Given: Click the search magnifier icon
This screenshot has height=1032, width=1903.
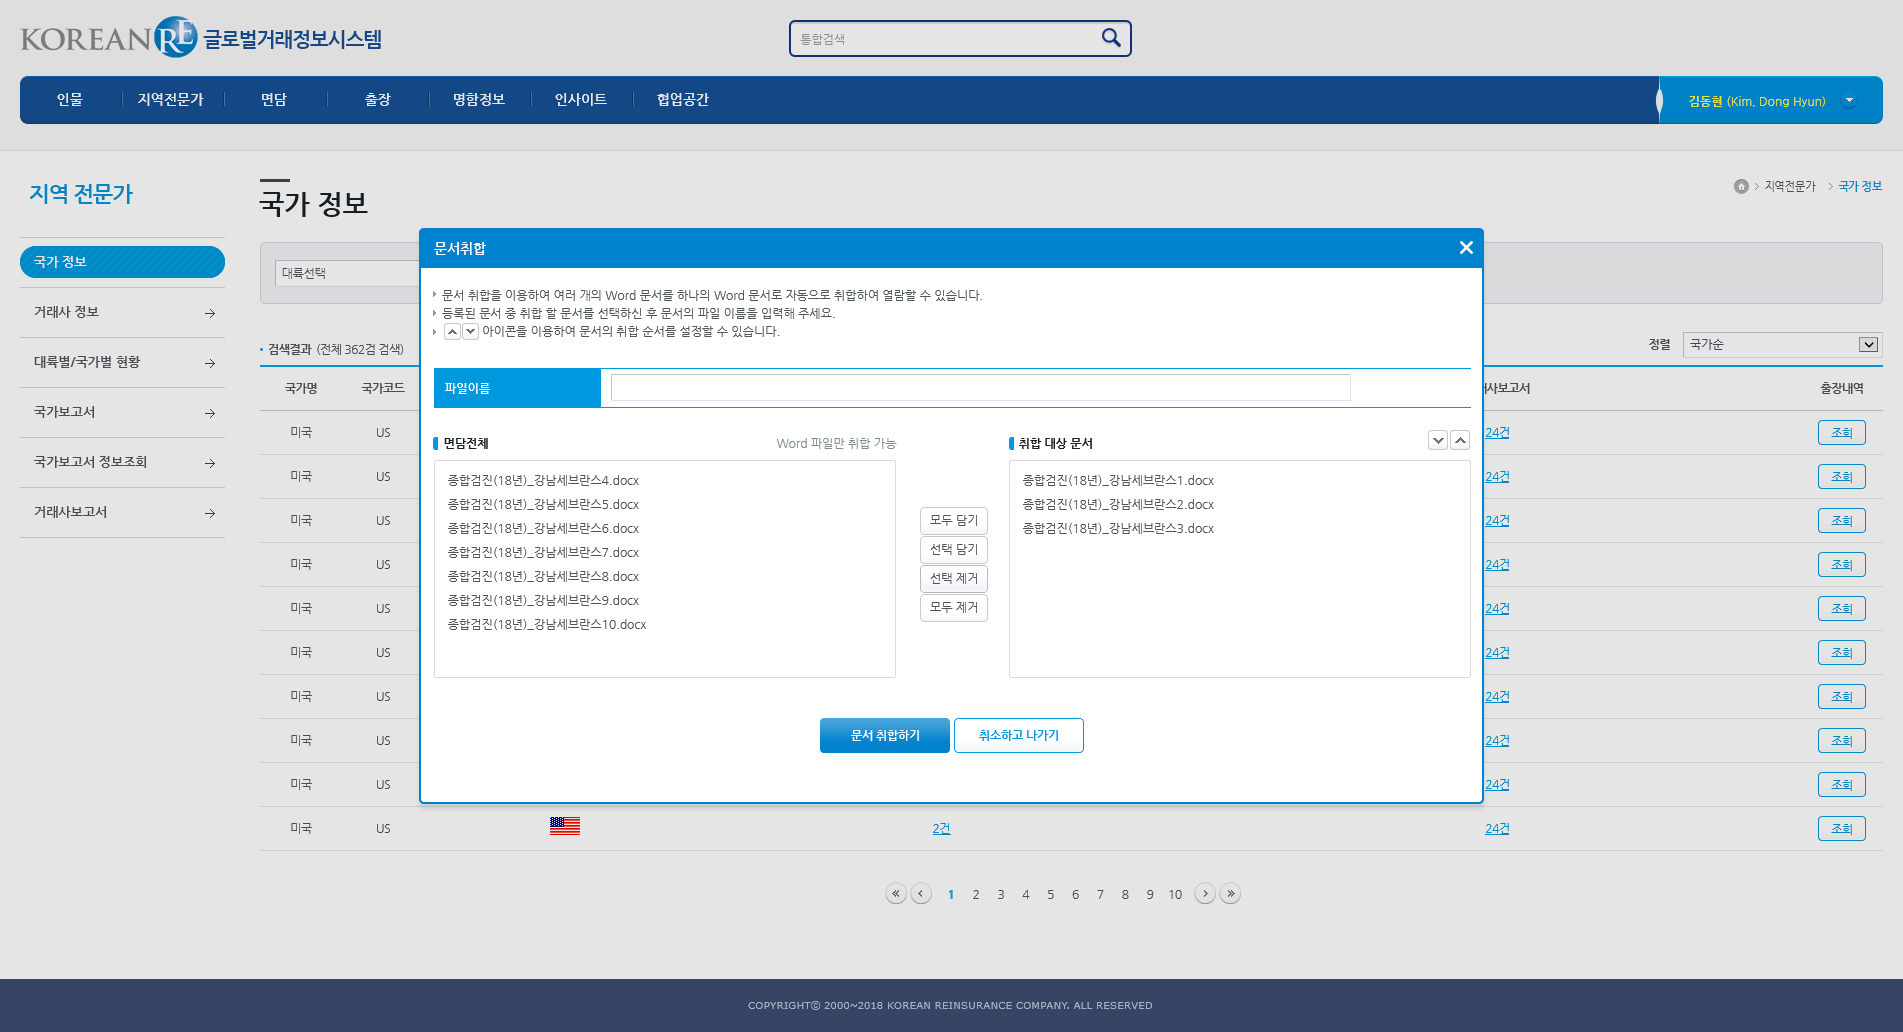Looking at the screenshot, I should point(1110,38).
